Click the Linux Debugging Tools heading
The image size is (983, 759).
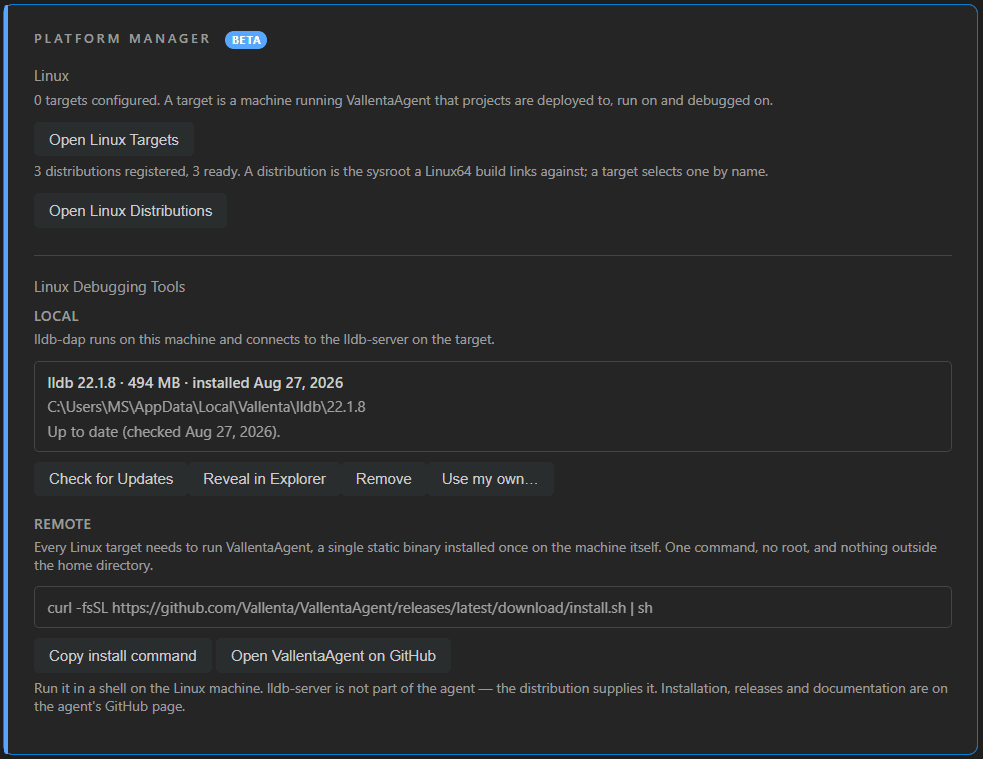(x=110, y=287)
